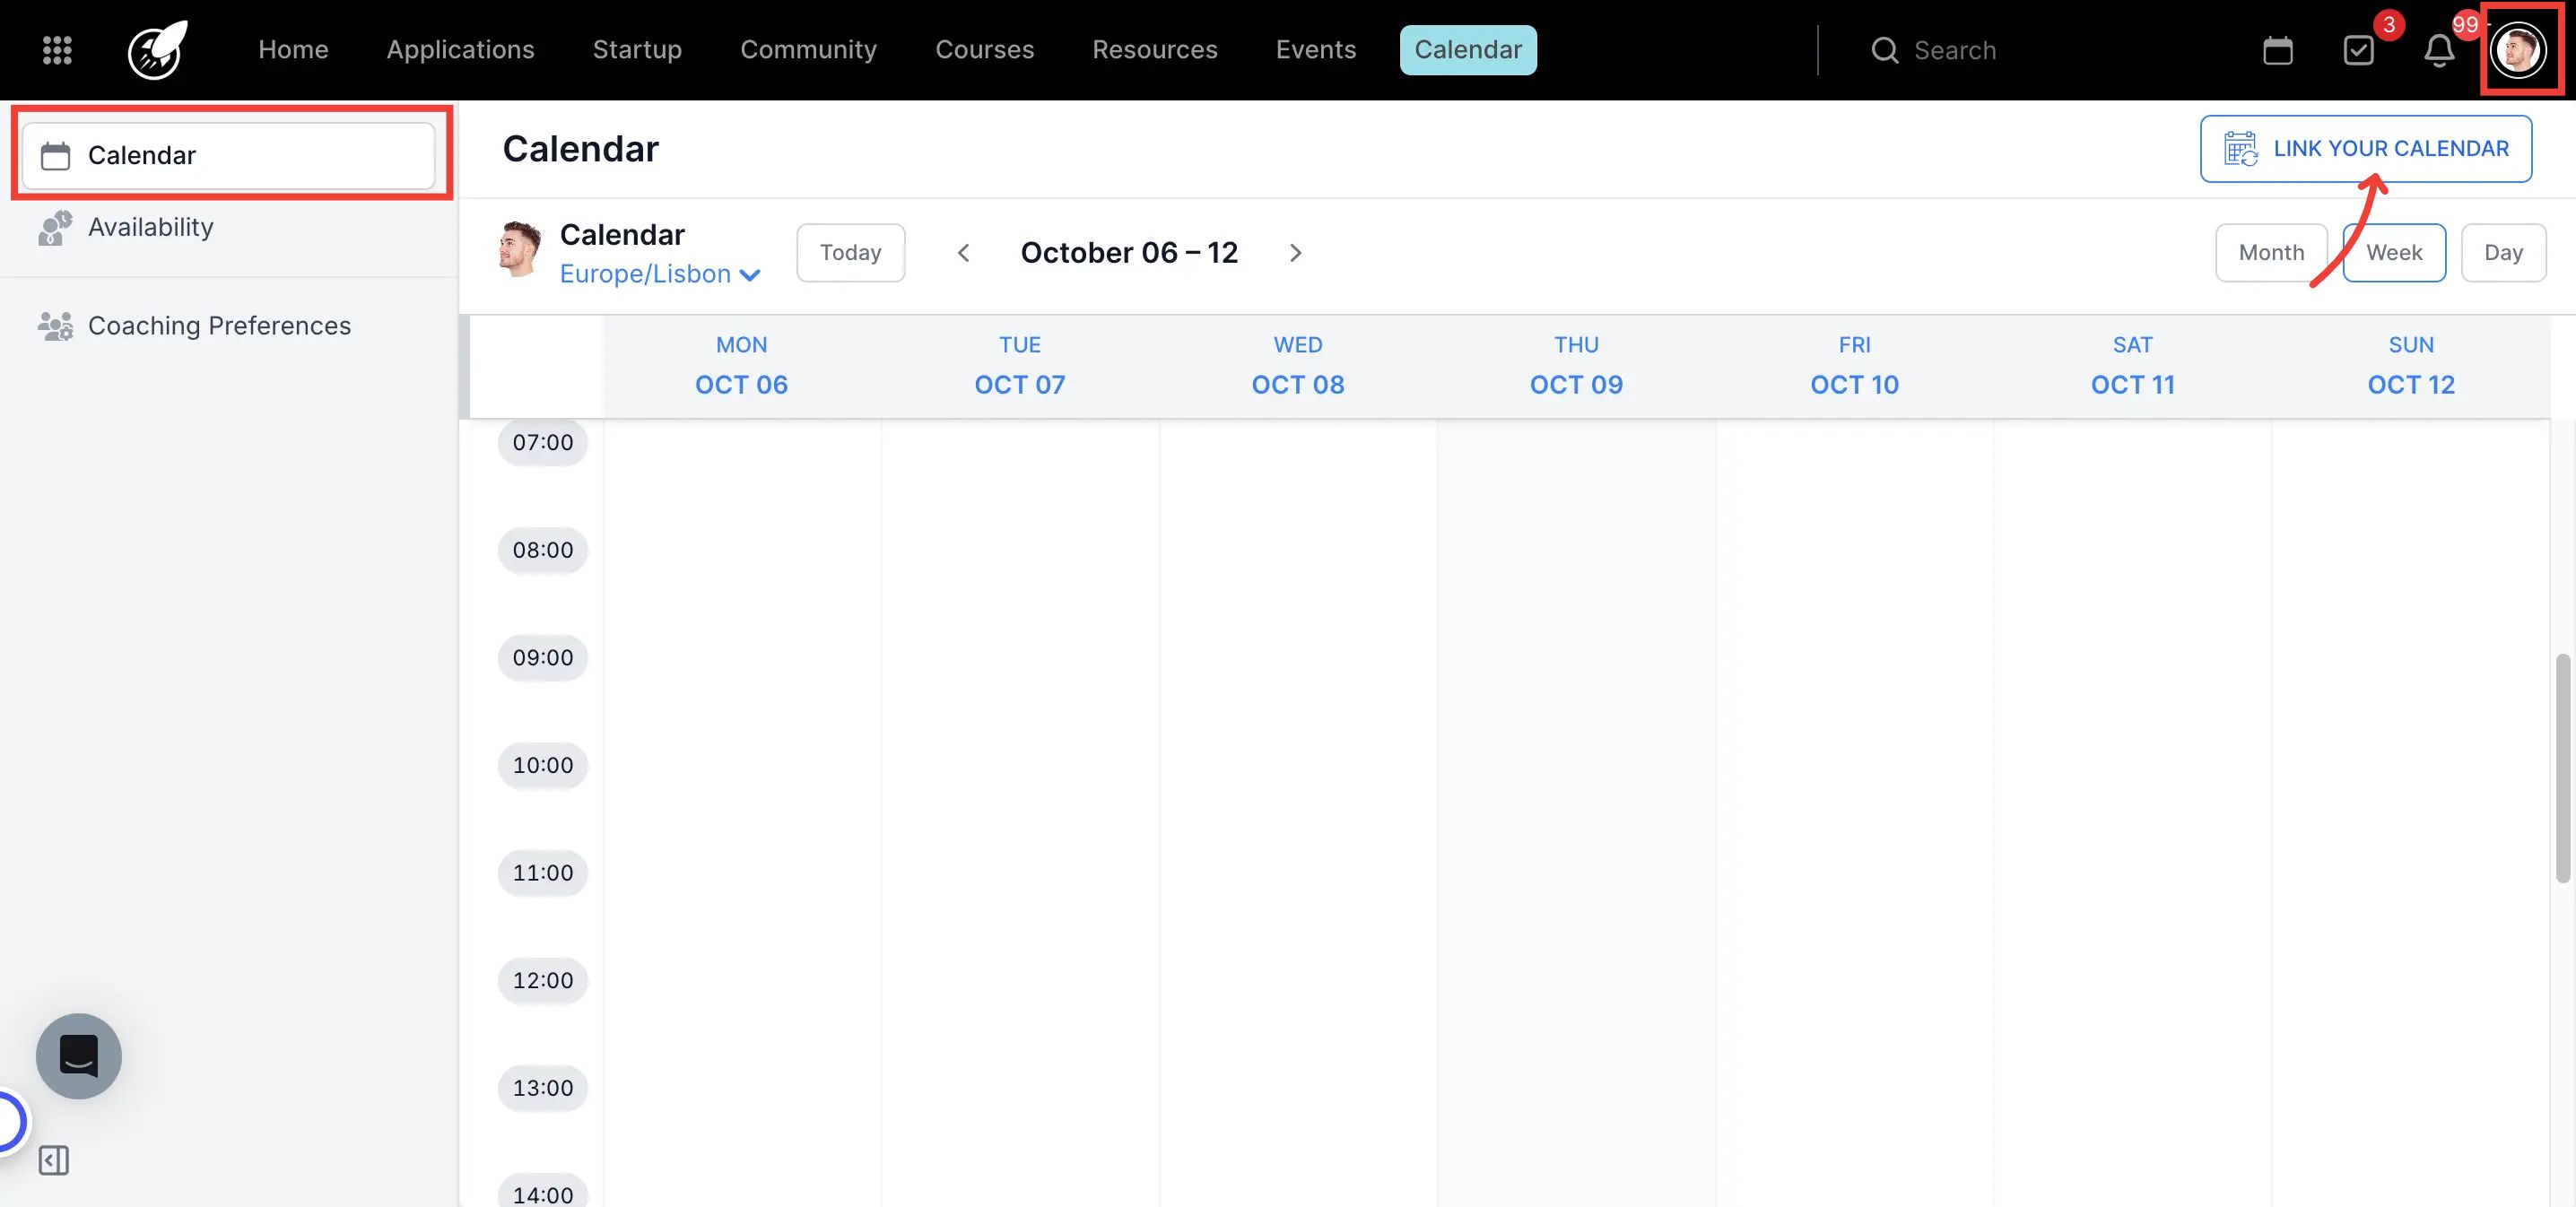The width and height of the screenshot is (2576, 1207).
Task: Click the rocket logo
Action: tap(156, 50)
